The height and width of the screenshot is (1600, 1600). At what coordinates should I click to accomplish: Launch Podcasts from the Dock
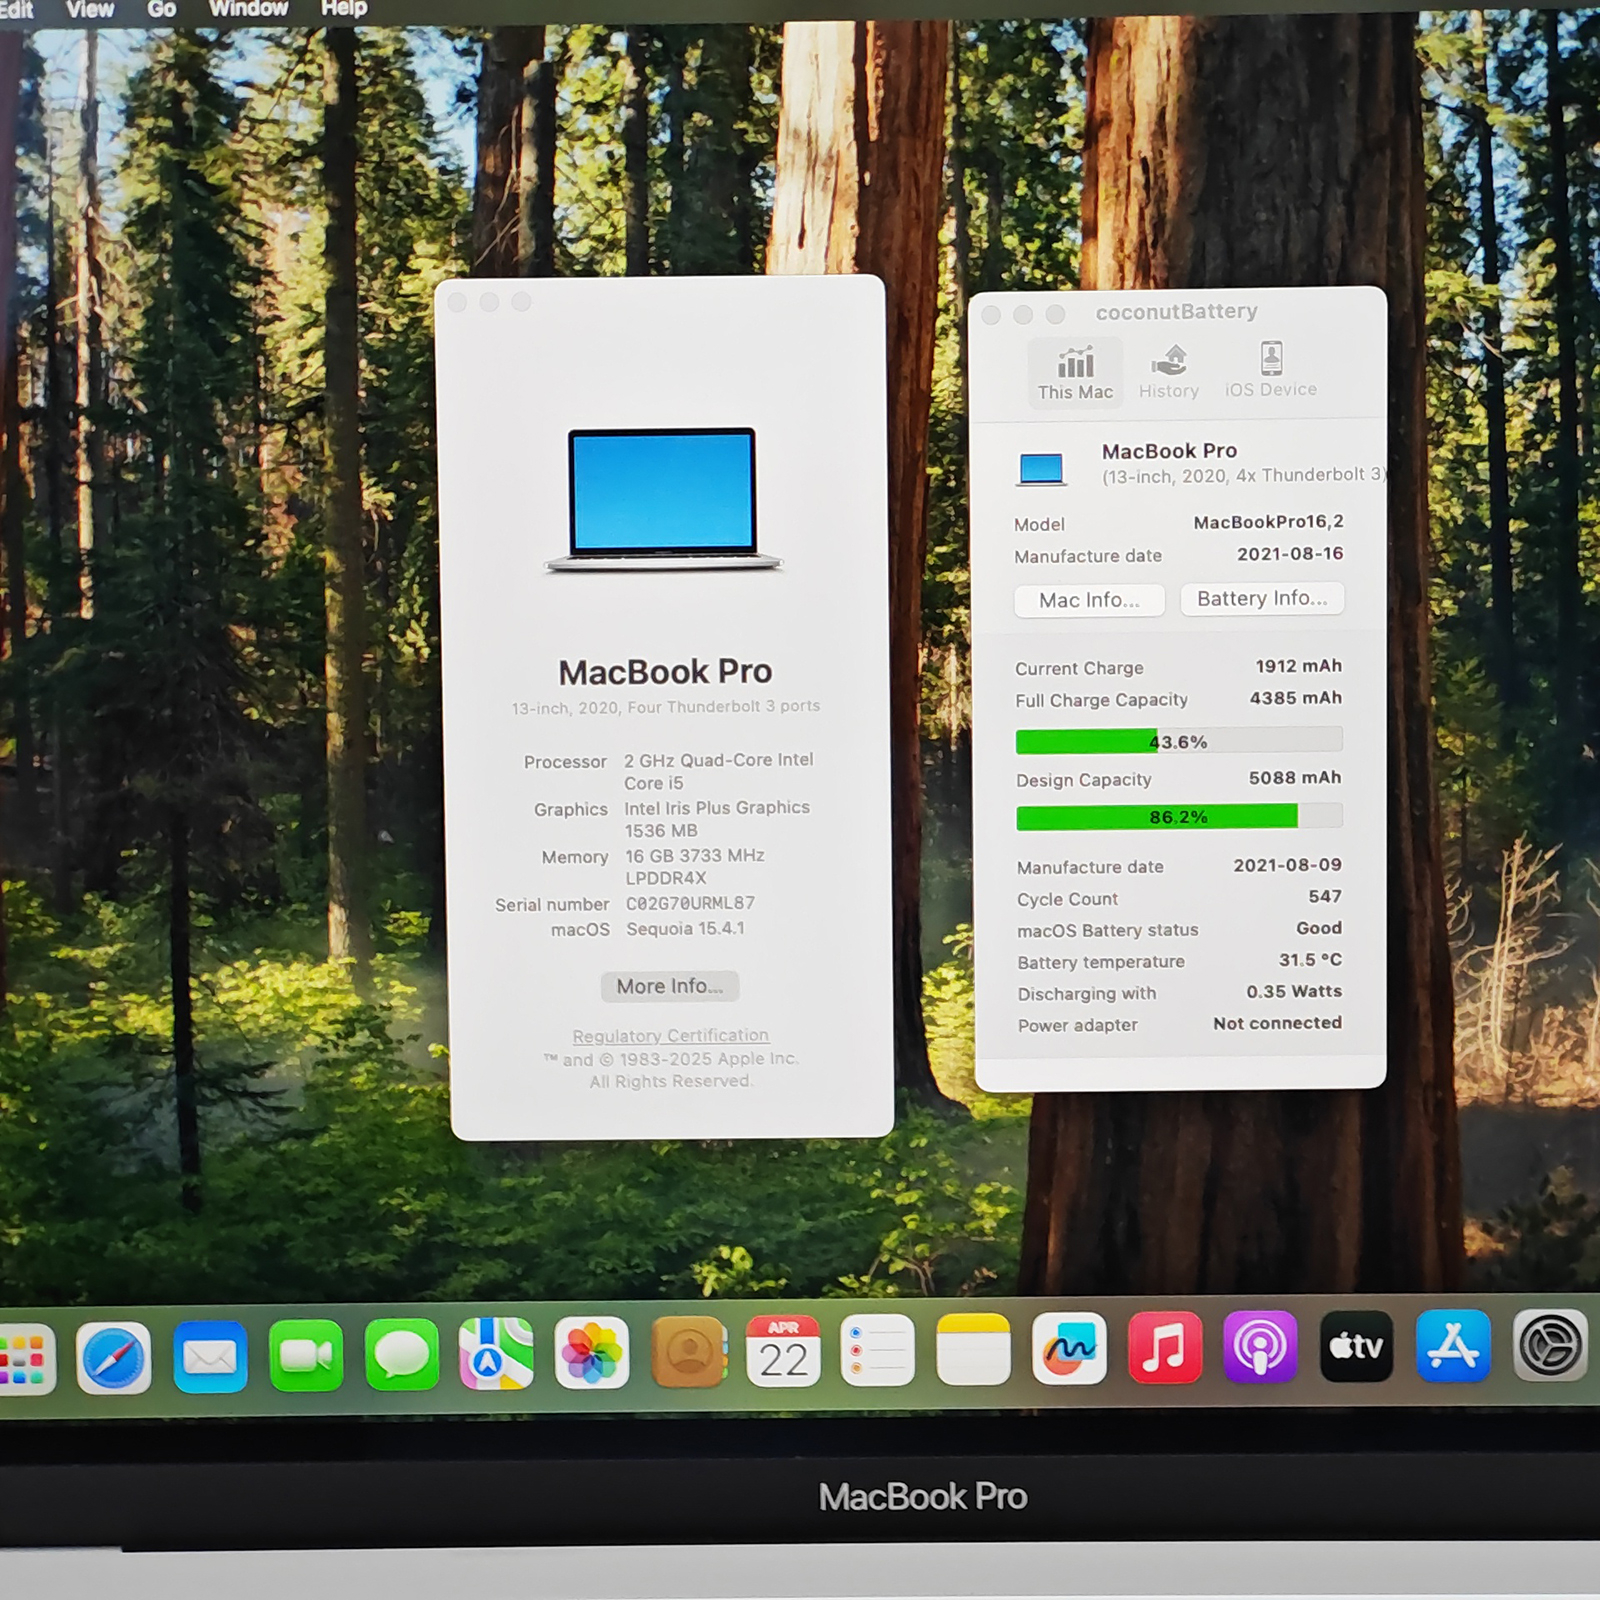(x=1260, y=1347)
